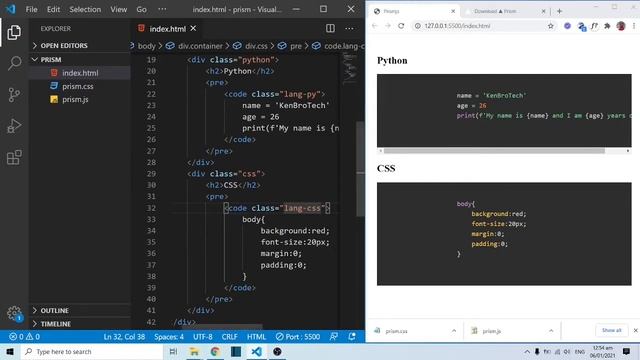
Task: Click Show all downloads button
Action: point(611,330)
